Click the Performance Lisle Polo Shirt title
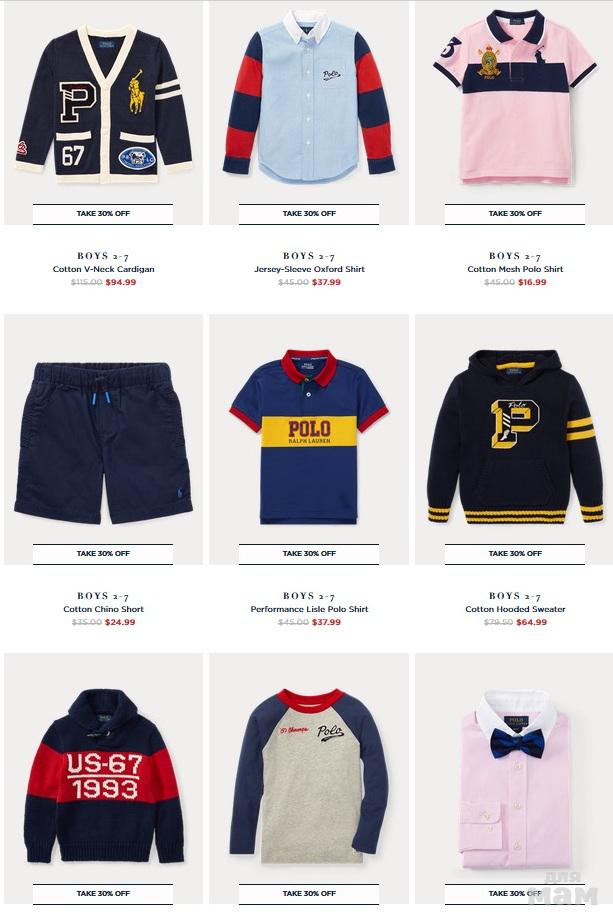The height and width of the screenshot is (920, 613). pos(309,609)
